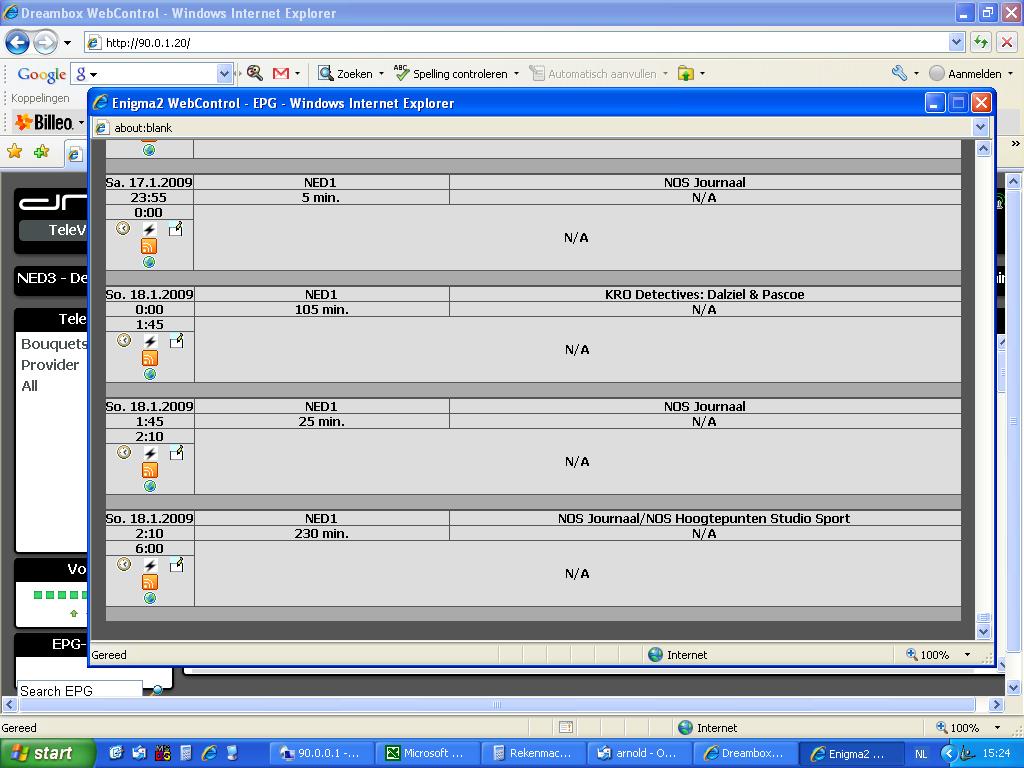Switch to 90.0.0.1 taskbar item
This screenshot has width=1024, height=768.
[323, 753]
